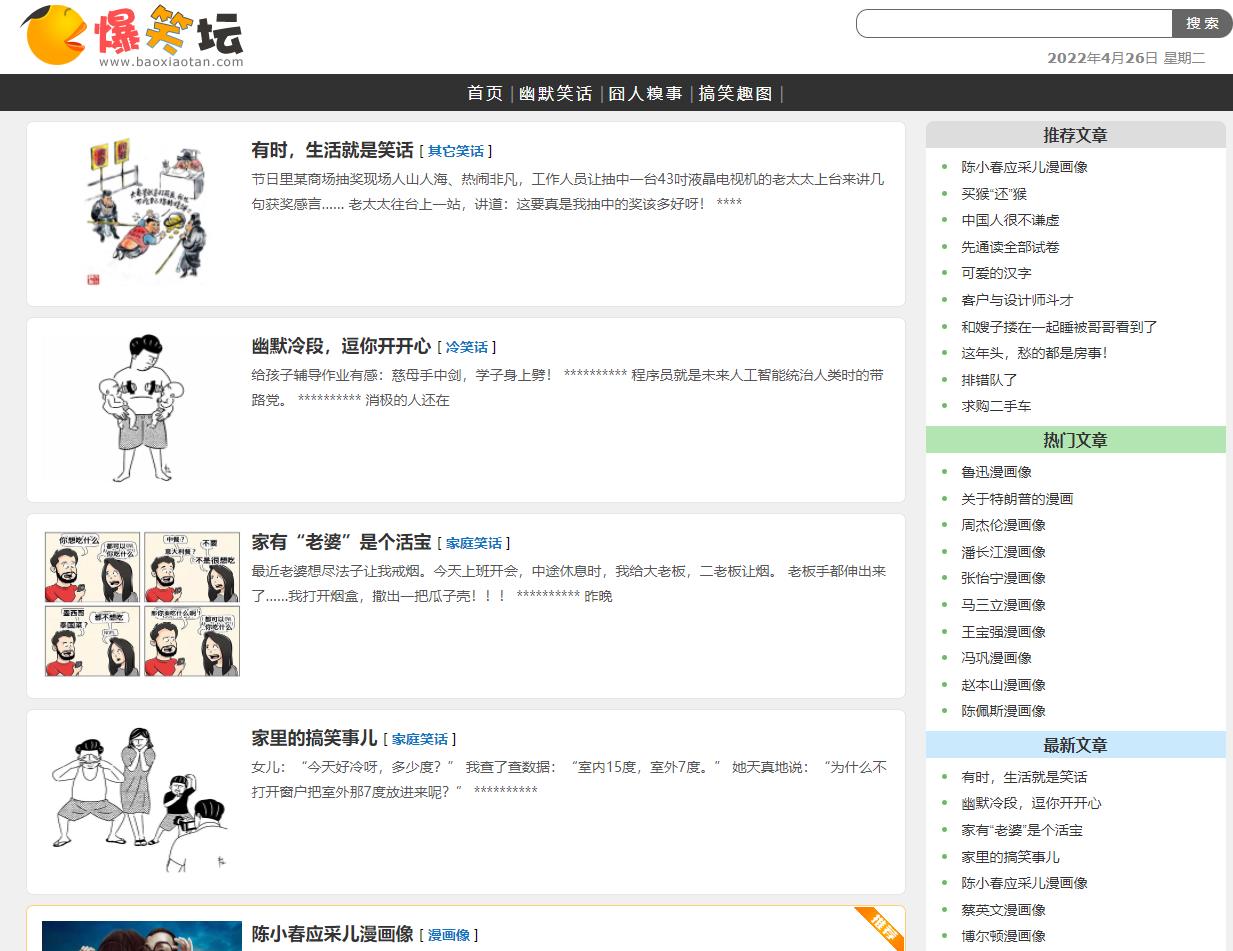The height and width of the screenshot is (951, 1233).
Task: Open thumbnail for 幽默冷段，逗你开开心 article
Action: pyautogui.click(x=142, y=409)
